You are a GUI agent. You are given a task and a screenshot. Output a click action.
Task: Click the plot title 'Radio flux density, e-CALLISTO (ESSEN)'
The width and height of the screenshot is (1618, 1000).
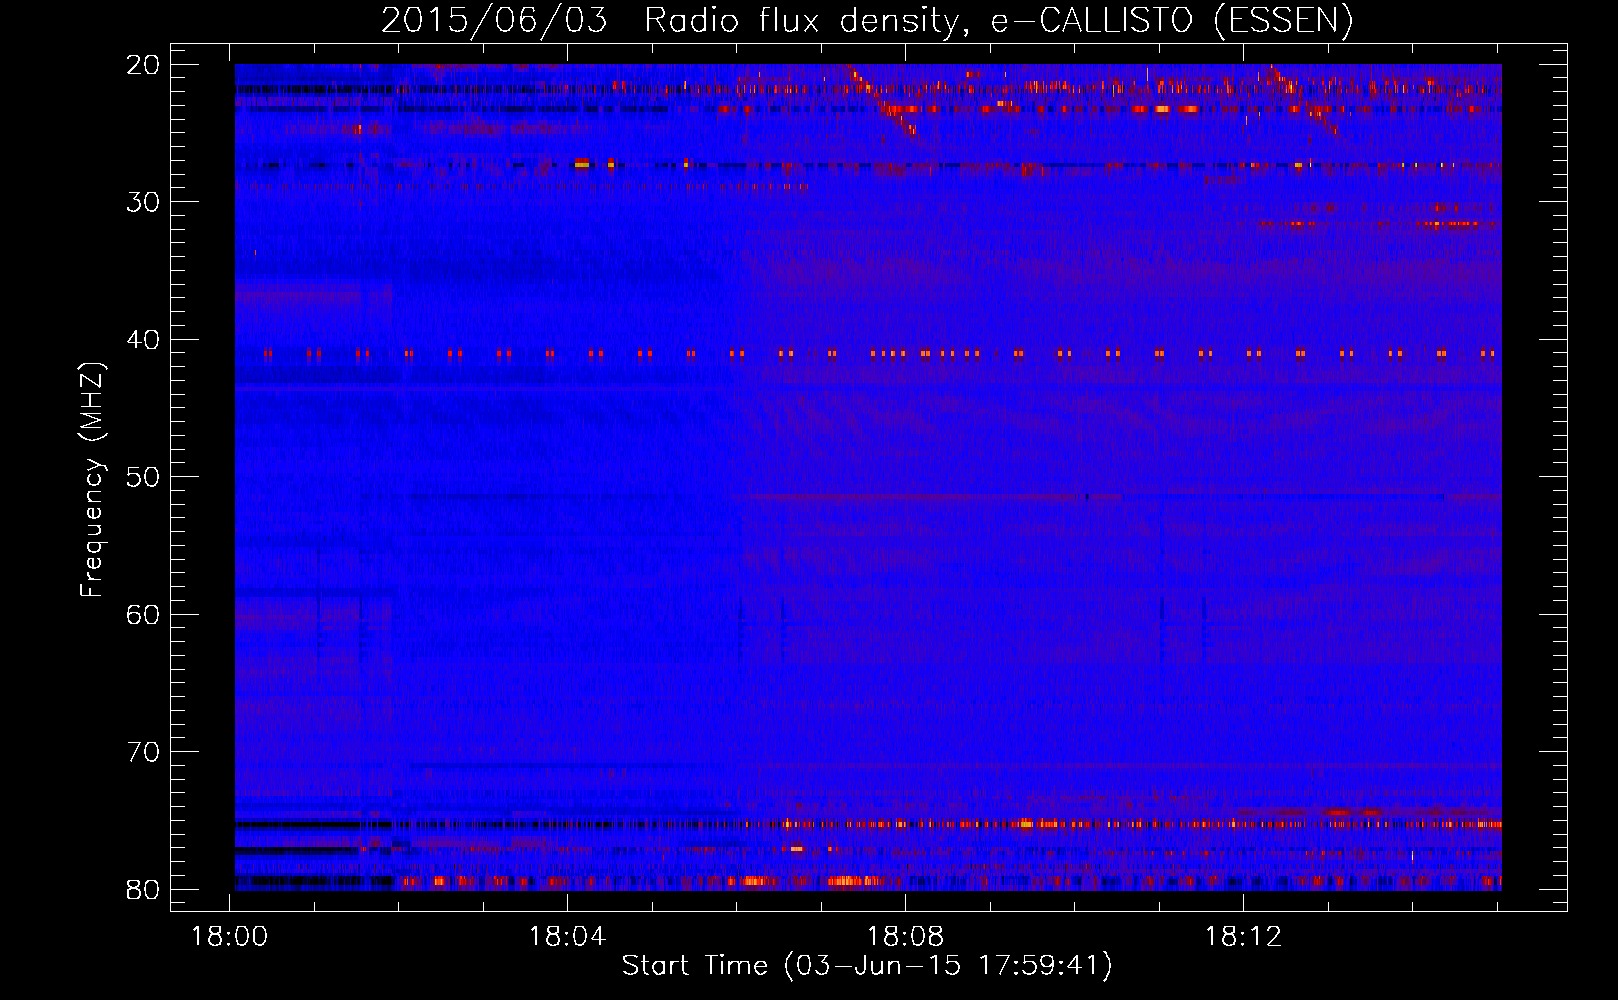point(999,20)
